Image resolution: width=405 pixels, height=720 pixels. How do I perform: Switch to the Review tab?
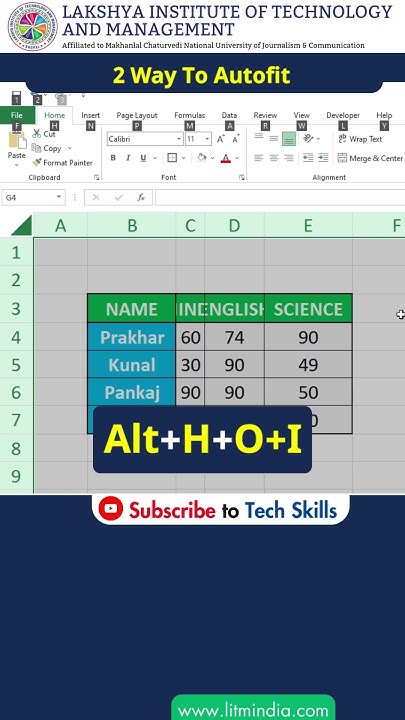click(265, 115)
